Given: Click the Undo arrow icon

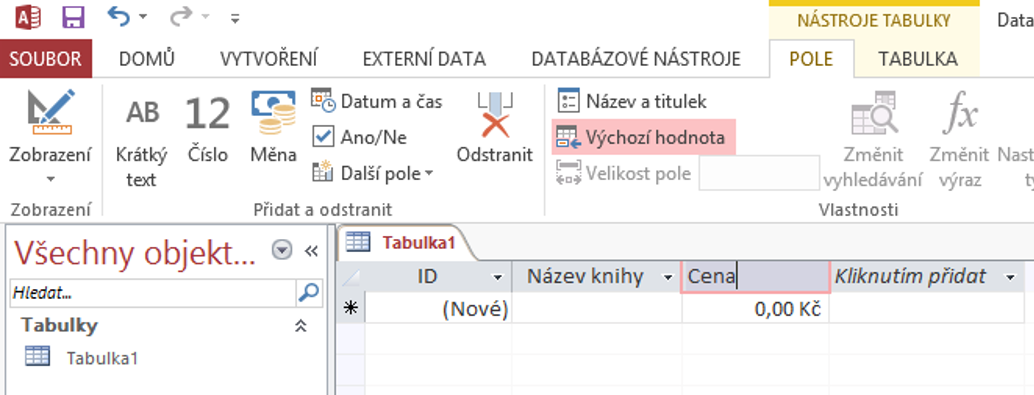Looking at the screenshot, I should 119,16.
